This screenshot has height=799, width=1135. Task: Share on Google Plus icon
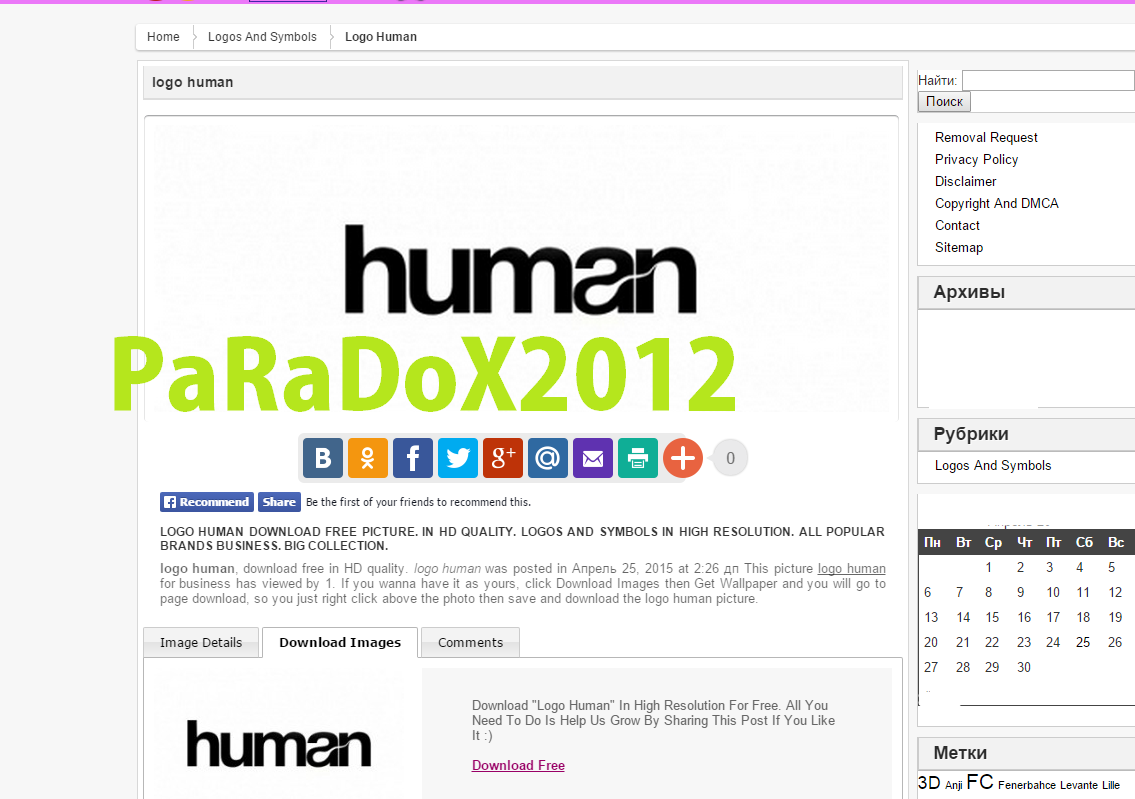coord(503,458)
